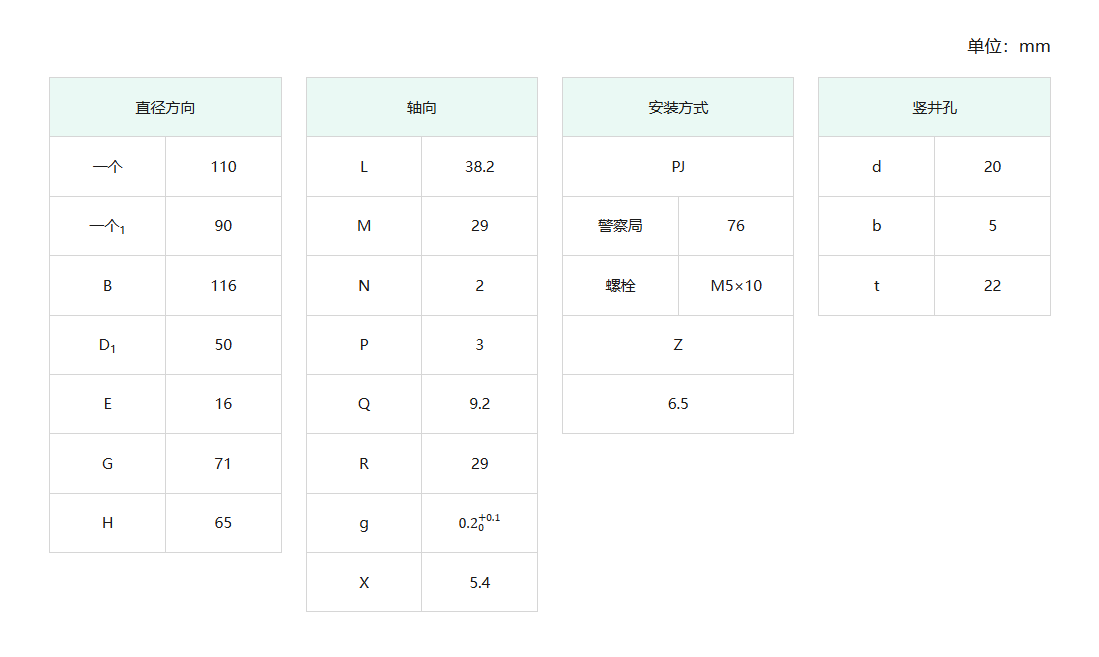This screenshot has height=657, width=1099.
Task: Click the 单位：mm unit label
Action: pos(1008,46)
